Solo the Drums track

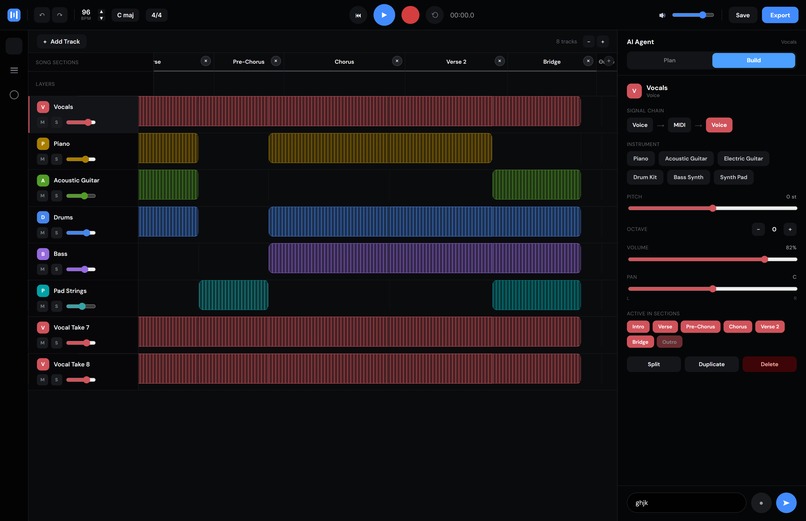56,233
